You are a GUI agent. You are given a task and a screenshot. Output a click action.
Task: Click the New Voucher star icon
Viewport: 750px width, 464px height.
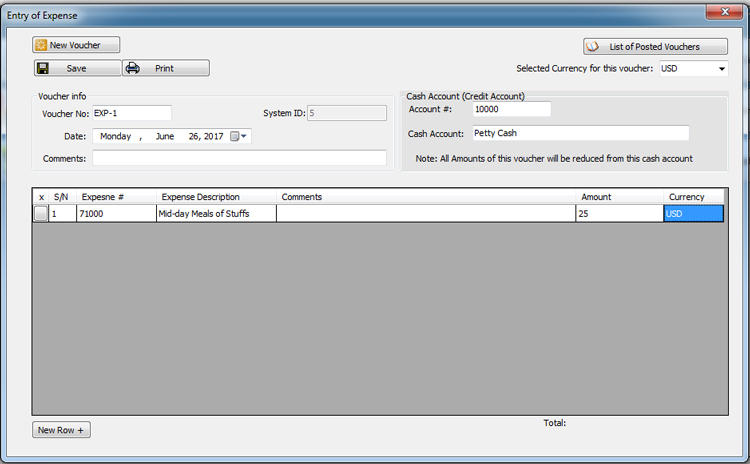tap(41, 45)
